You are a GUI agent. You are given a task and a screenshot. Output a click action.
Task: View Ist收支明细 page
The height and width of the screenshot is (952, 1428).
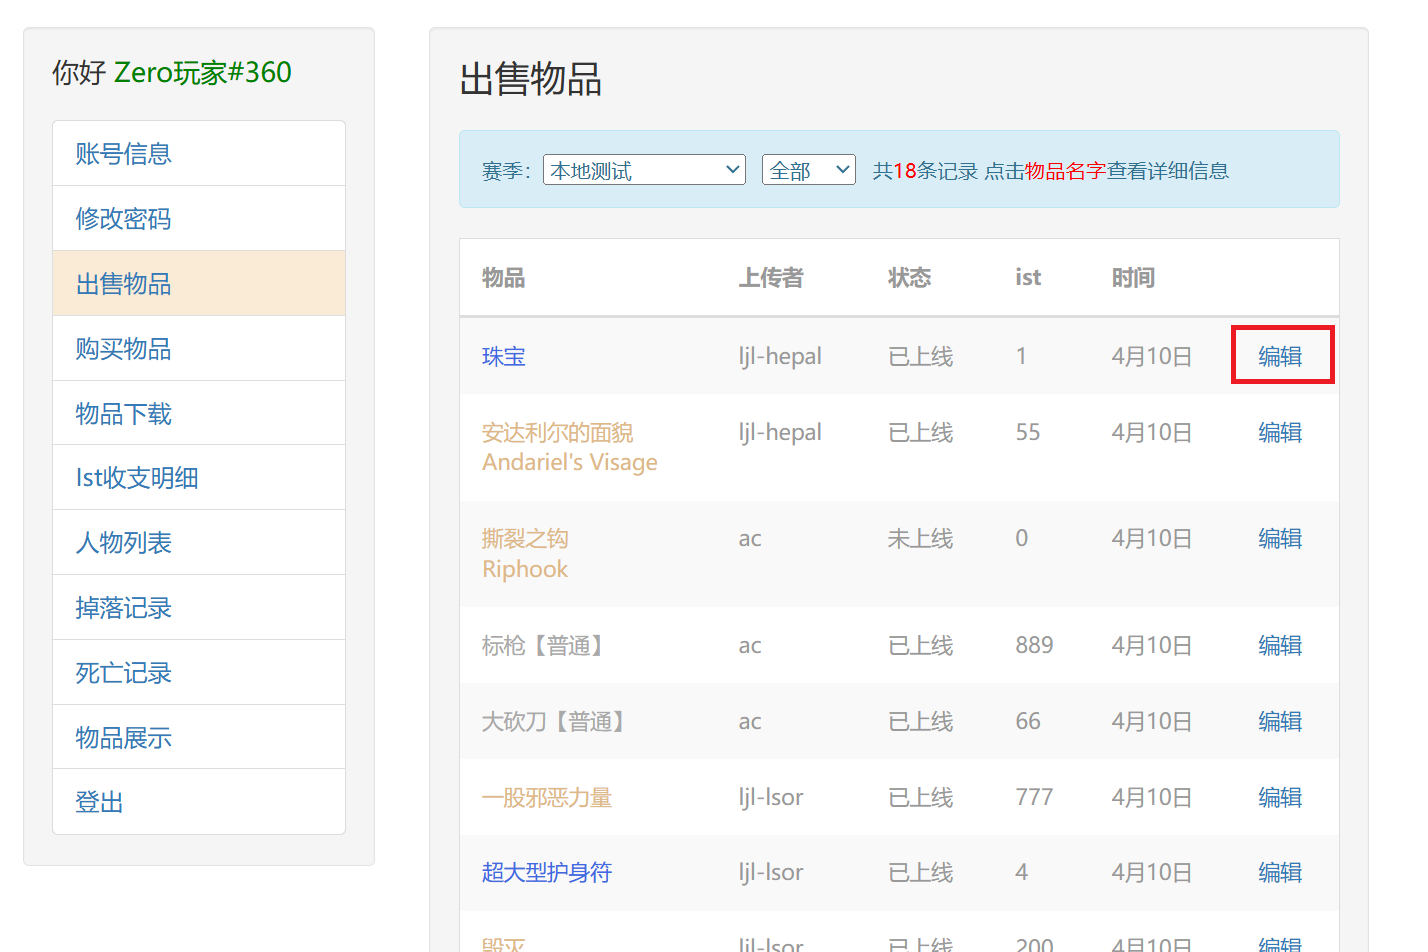(137, 478)
